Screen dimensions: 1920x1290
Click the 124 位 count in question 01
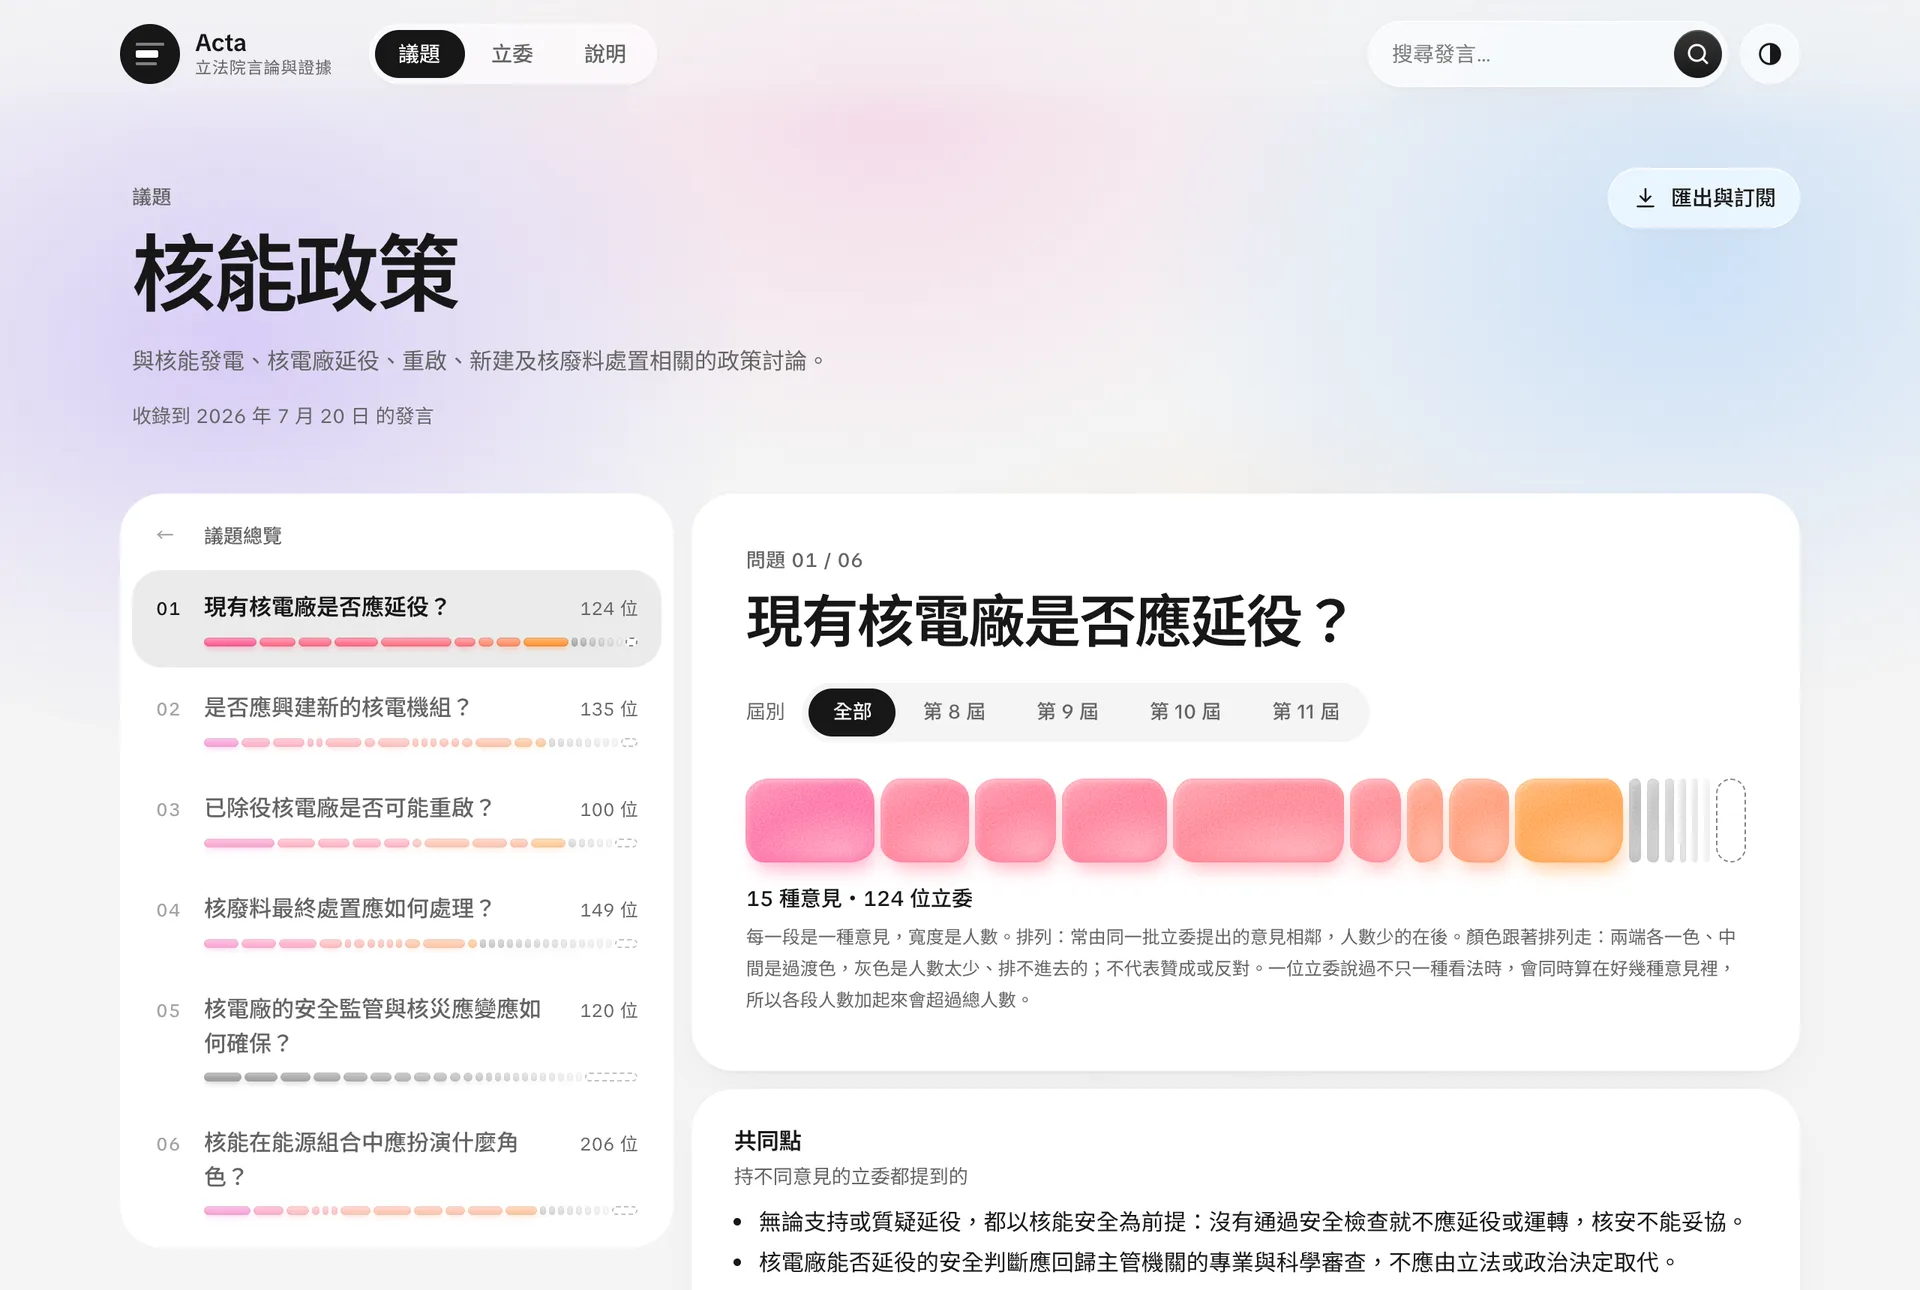pos(608,609)
